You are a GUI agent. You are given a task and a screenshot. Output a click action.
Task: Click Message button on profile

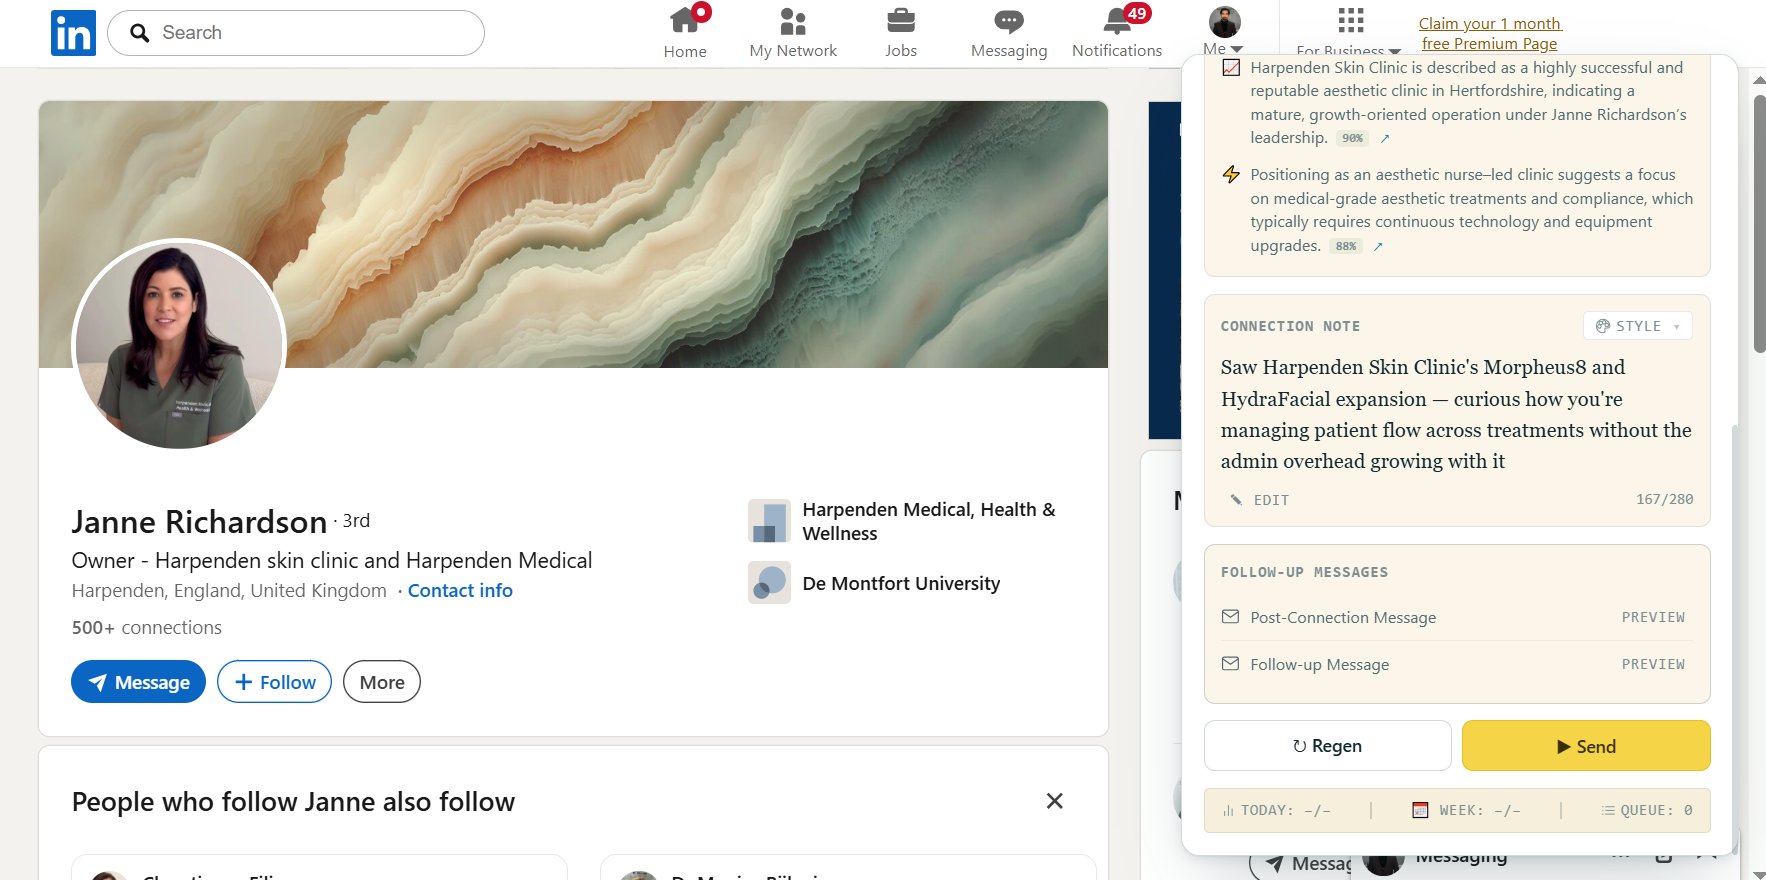click(x=138, y=682)
